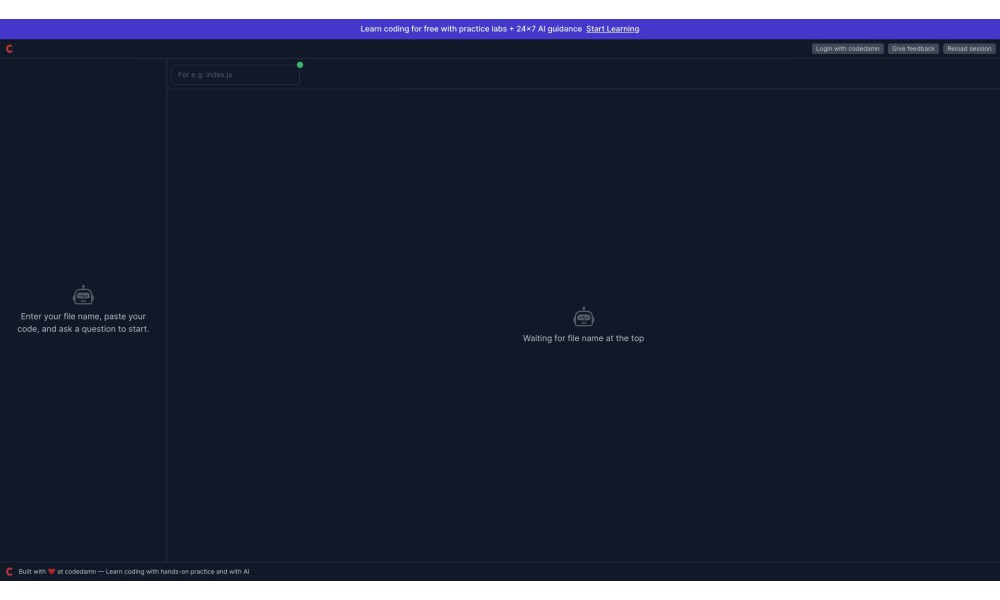The width and height of the screenshot is (1000, 600).
Task: Click Reload session button
Action: (x=969, y=48)
